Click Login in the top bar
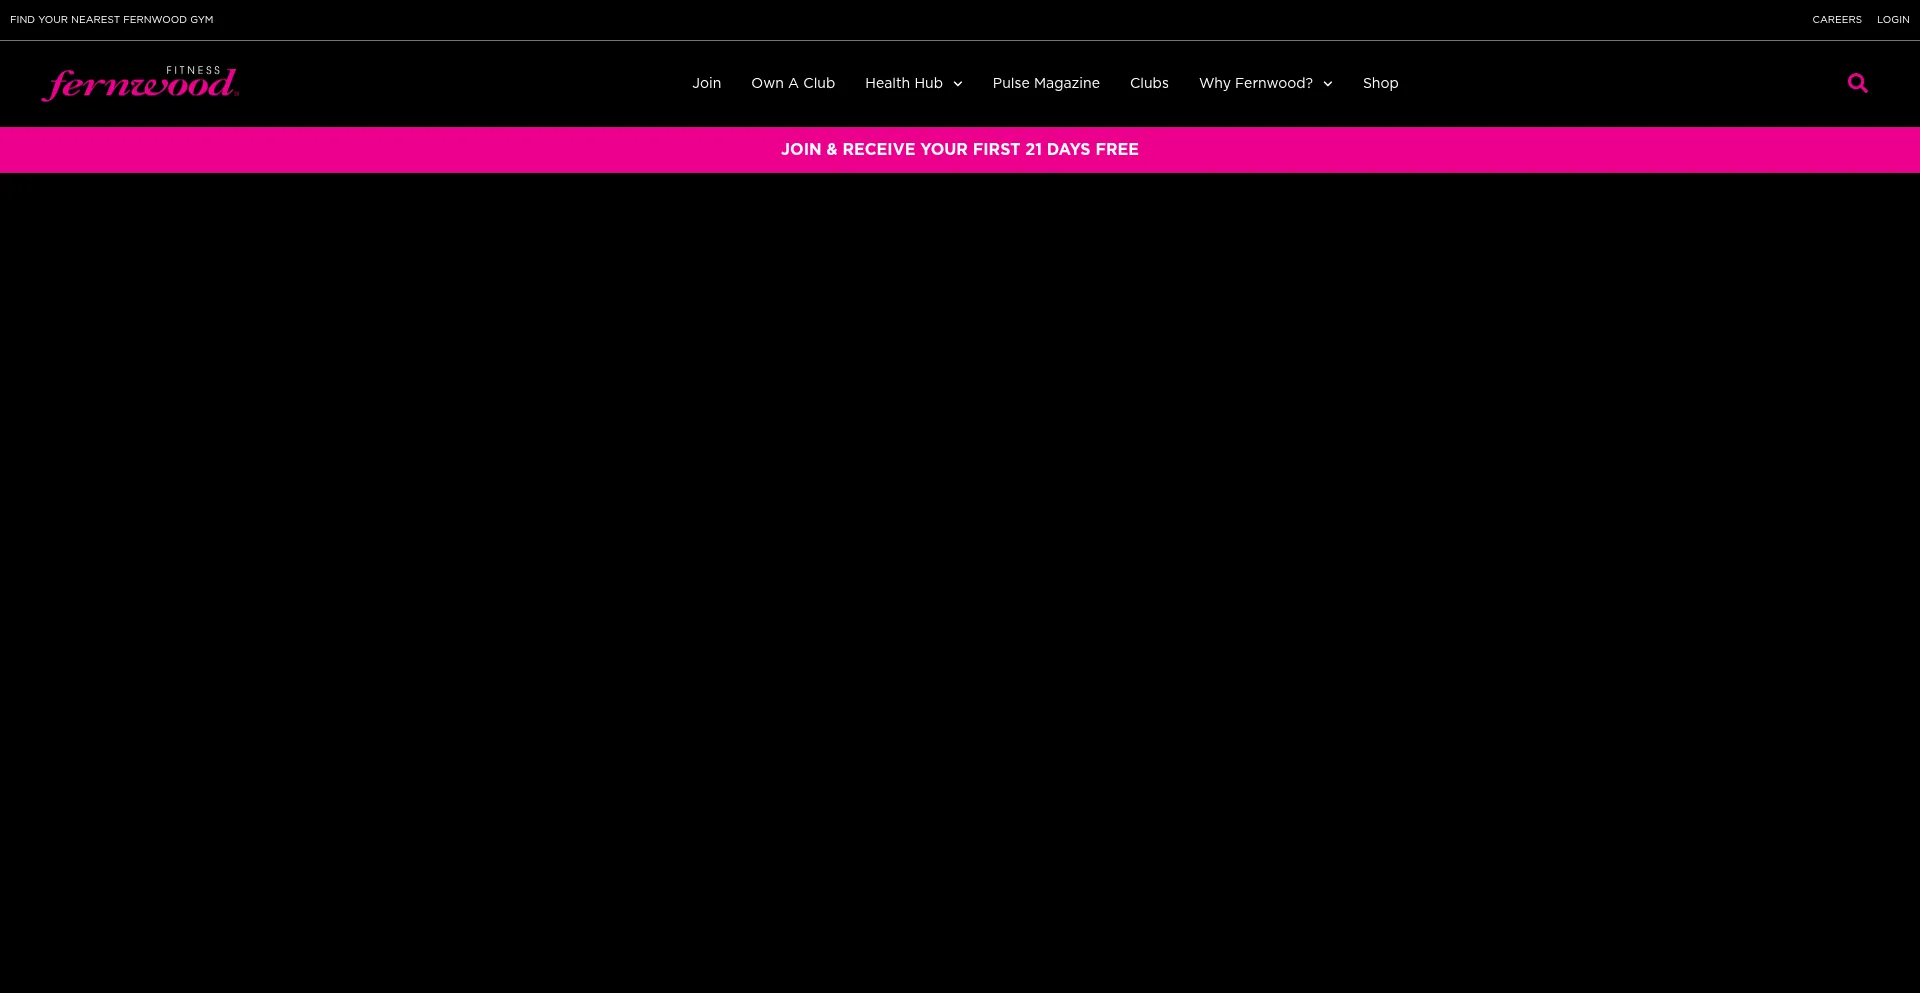The width and height of the screenshot is (1920, 993). 1893,20
